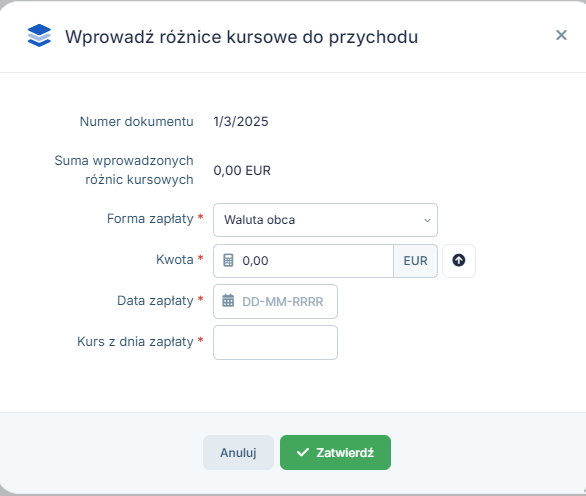Expand the chevron arrow in Waluta obca field

(427, 220)
